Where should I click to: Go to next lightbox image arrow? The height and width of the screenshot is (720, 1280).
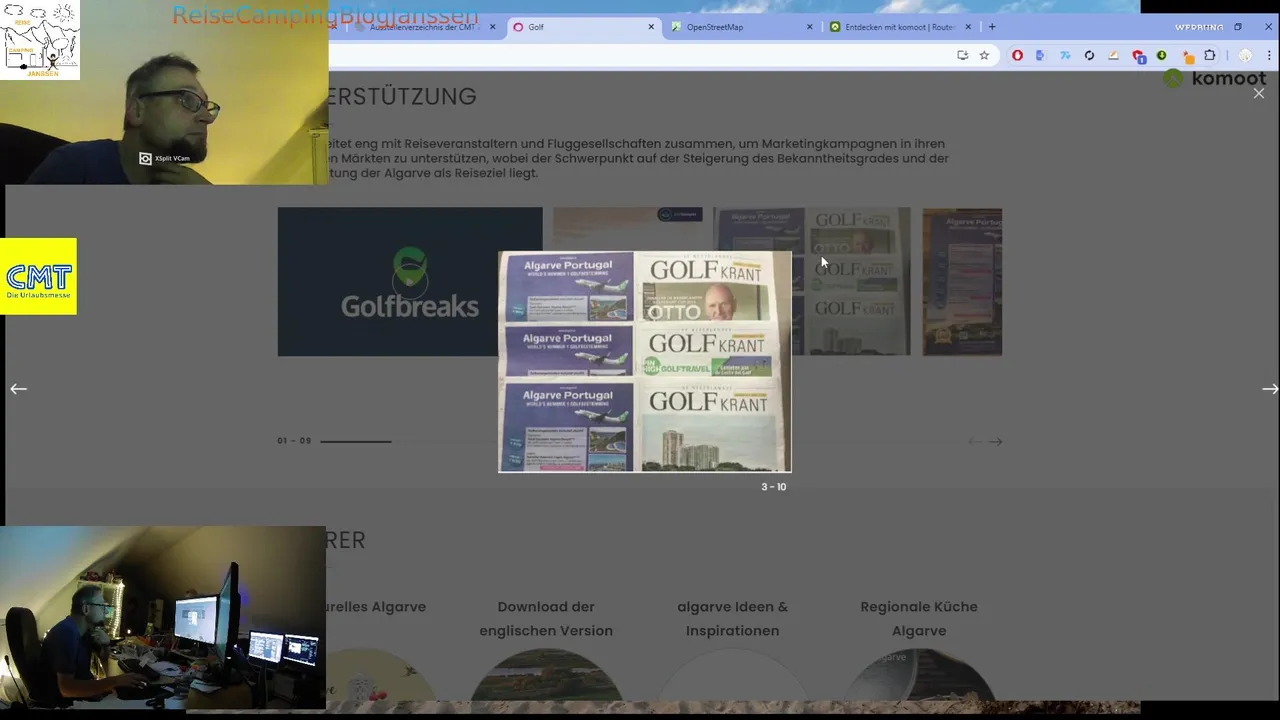(1270, 389)
